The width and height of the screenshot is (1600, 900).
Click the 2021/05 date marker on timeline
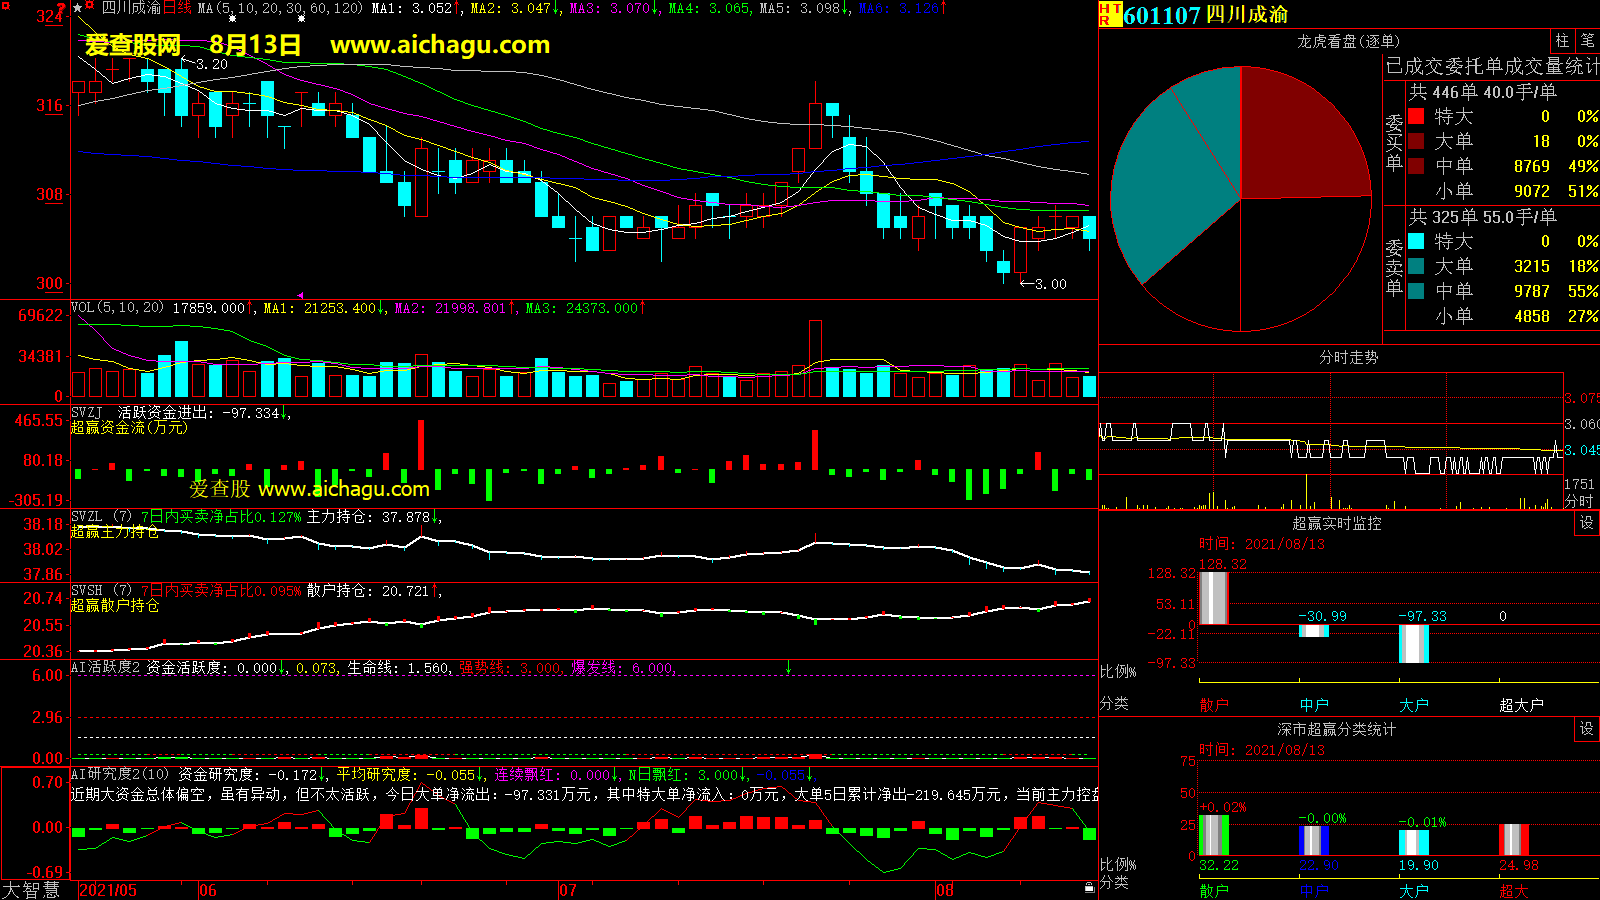coord(108,890)
